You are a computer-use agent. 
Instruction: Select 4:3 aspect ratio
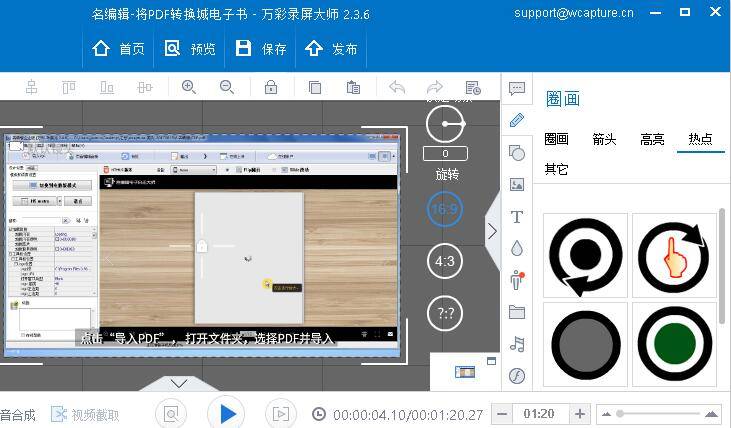tap(445, 261)
